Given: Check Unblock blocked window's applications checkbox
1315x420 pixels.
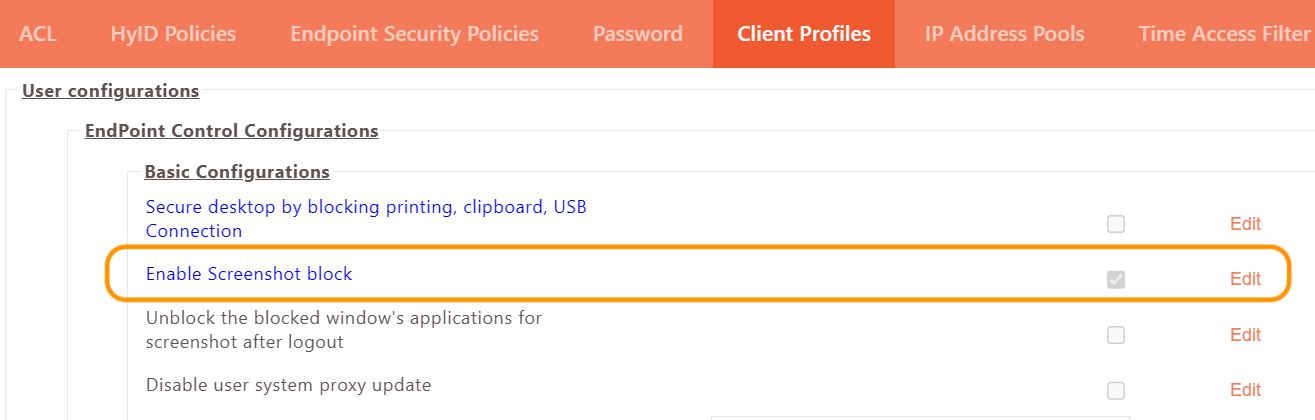Looking at the screenshot, I should (x=1116, y=335).
